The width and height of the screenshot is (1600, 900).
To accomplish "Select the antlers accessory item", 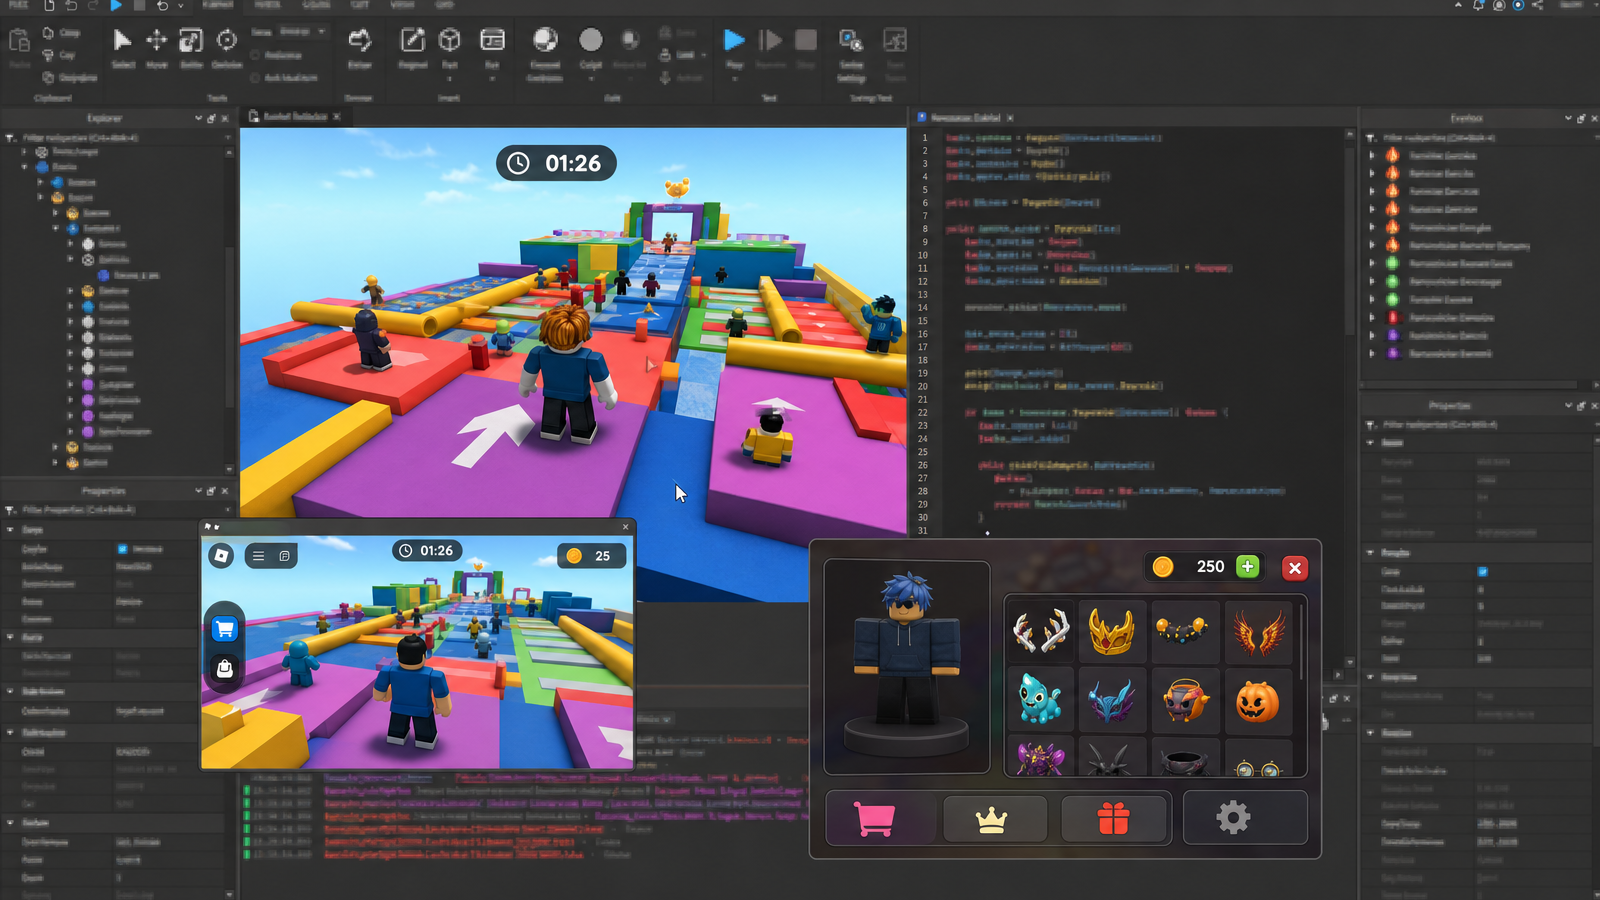I will (x=1040, y=632).
